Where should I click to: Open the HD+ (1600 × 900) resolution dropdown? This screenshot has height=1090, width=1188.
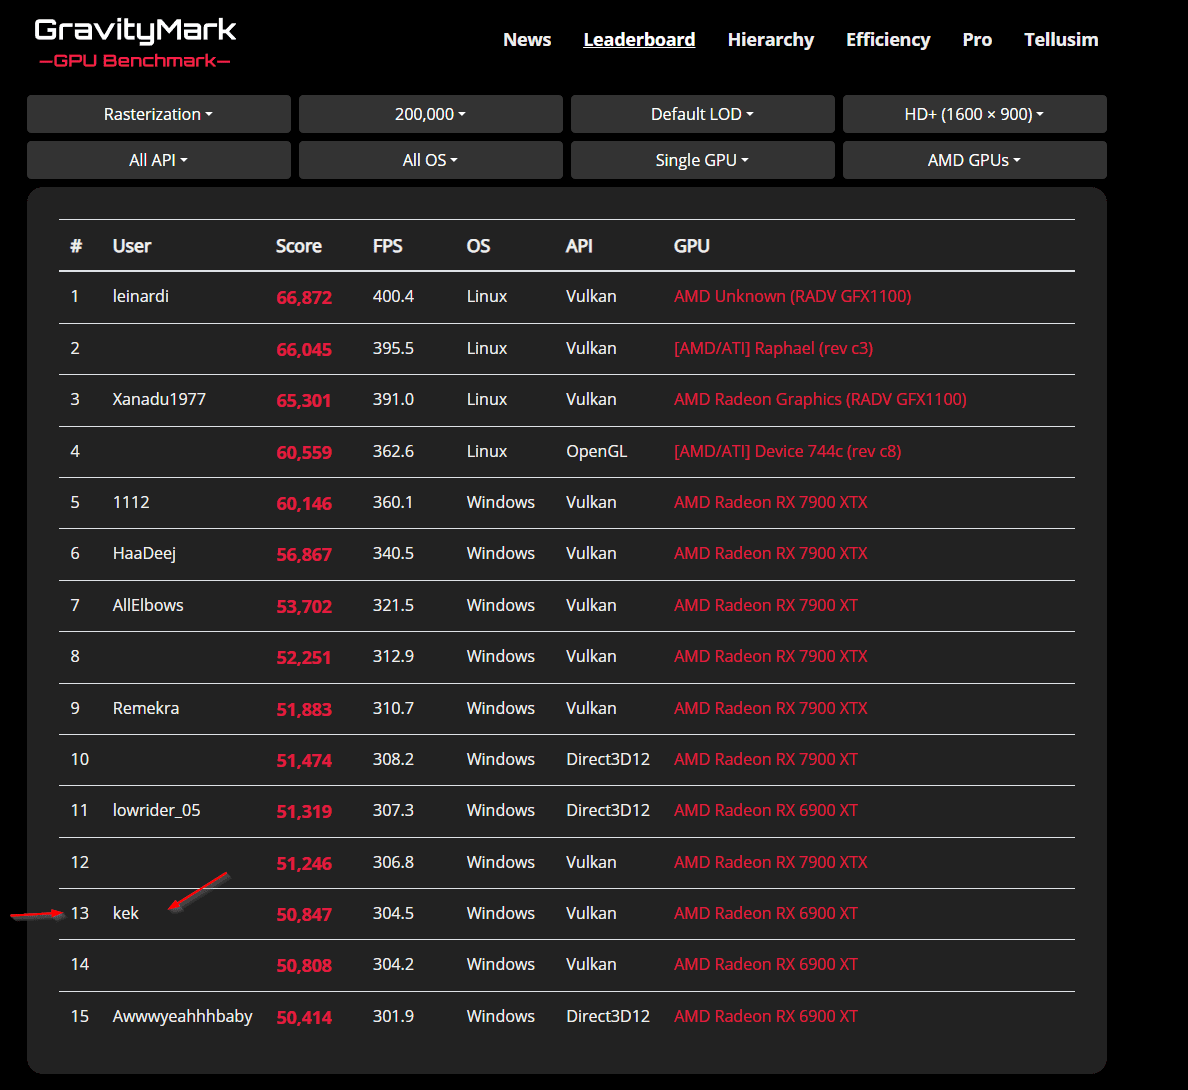tap(974, 114)
